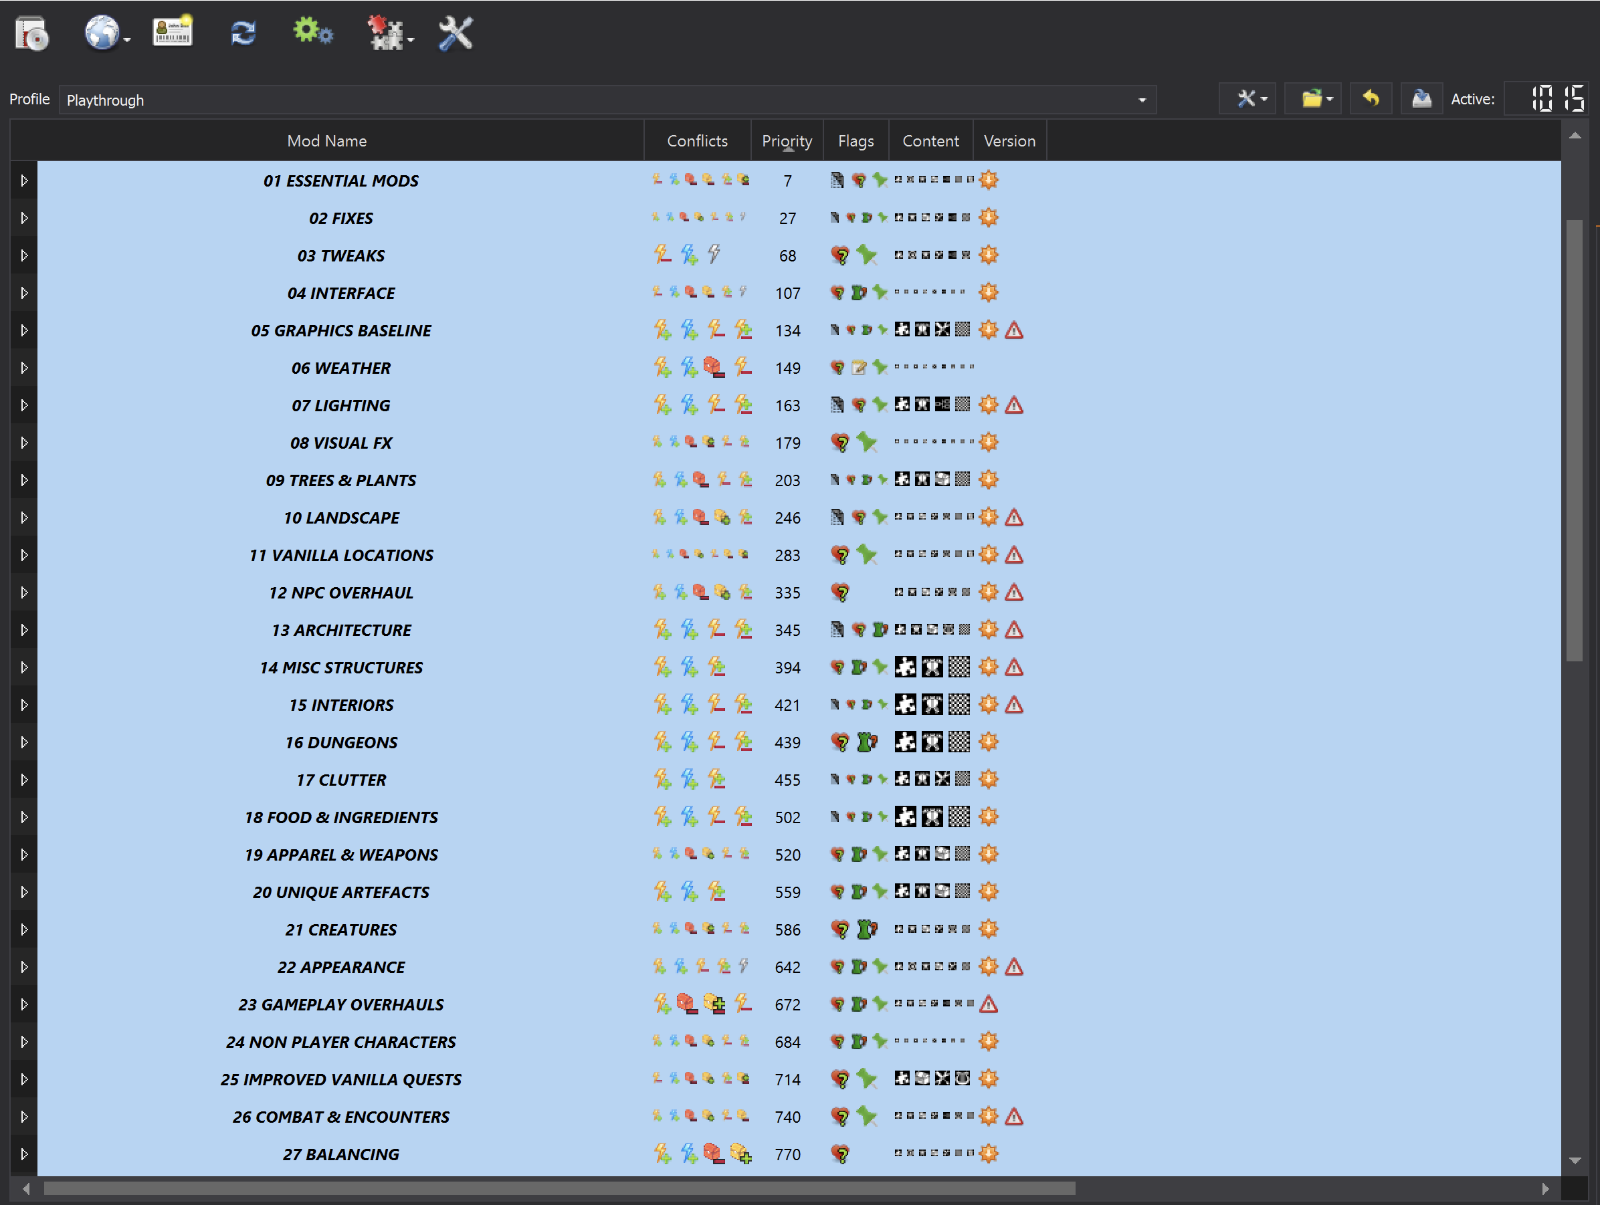Expand the 23 GAMEPLAY OVERHAULS separator
Image resolution: width=1600 pixels, height=1205 pixels.
click(24, 1005)
